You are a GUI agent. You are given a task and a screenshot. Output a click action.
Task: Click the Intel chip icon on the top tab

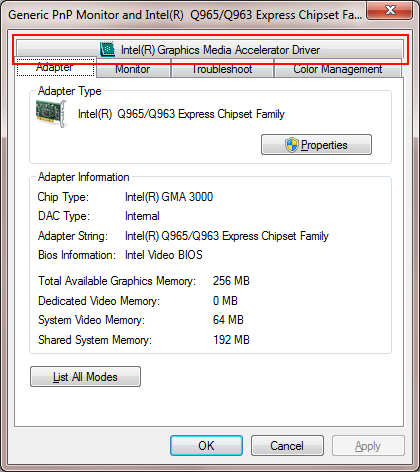[x=107, y=49]
